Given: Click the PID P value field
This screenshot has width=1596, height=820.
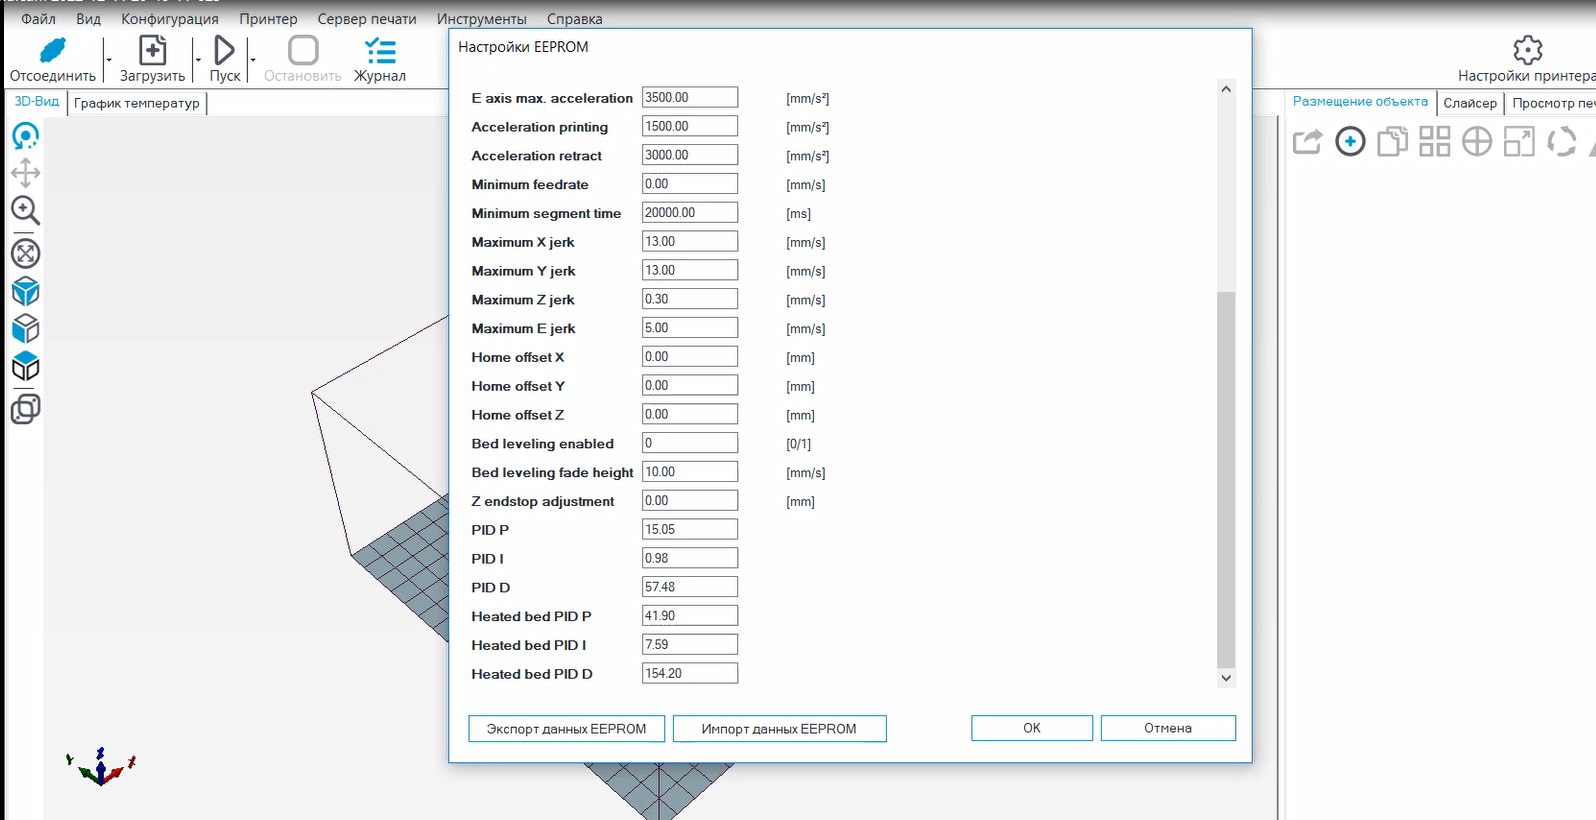Looking at the screenshot, I should (689, 529).
